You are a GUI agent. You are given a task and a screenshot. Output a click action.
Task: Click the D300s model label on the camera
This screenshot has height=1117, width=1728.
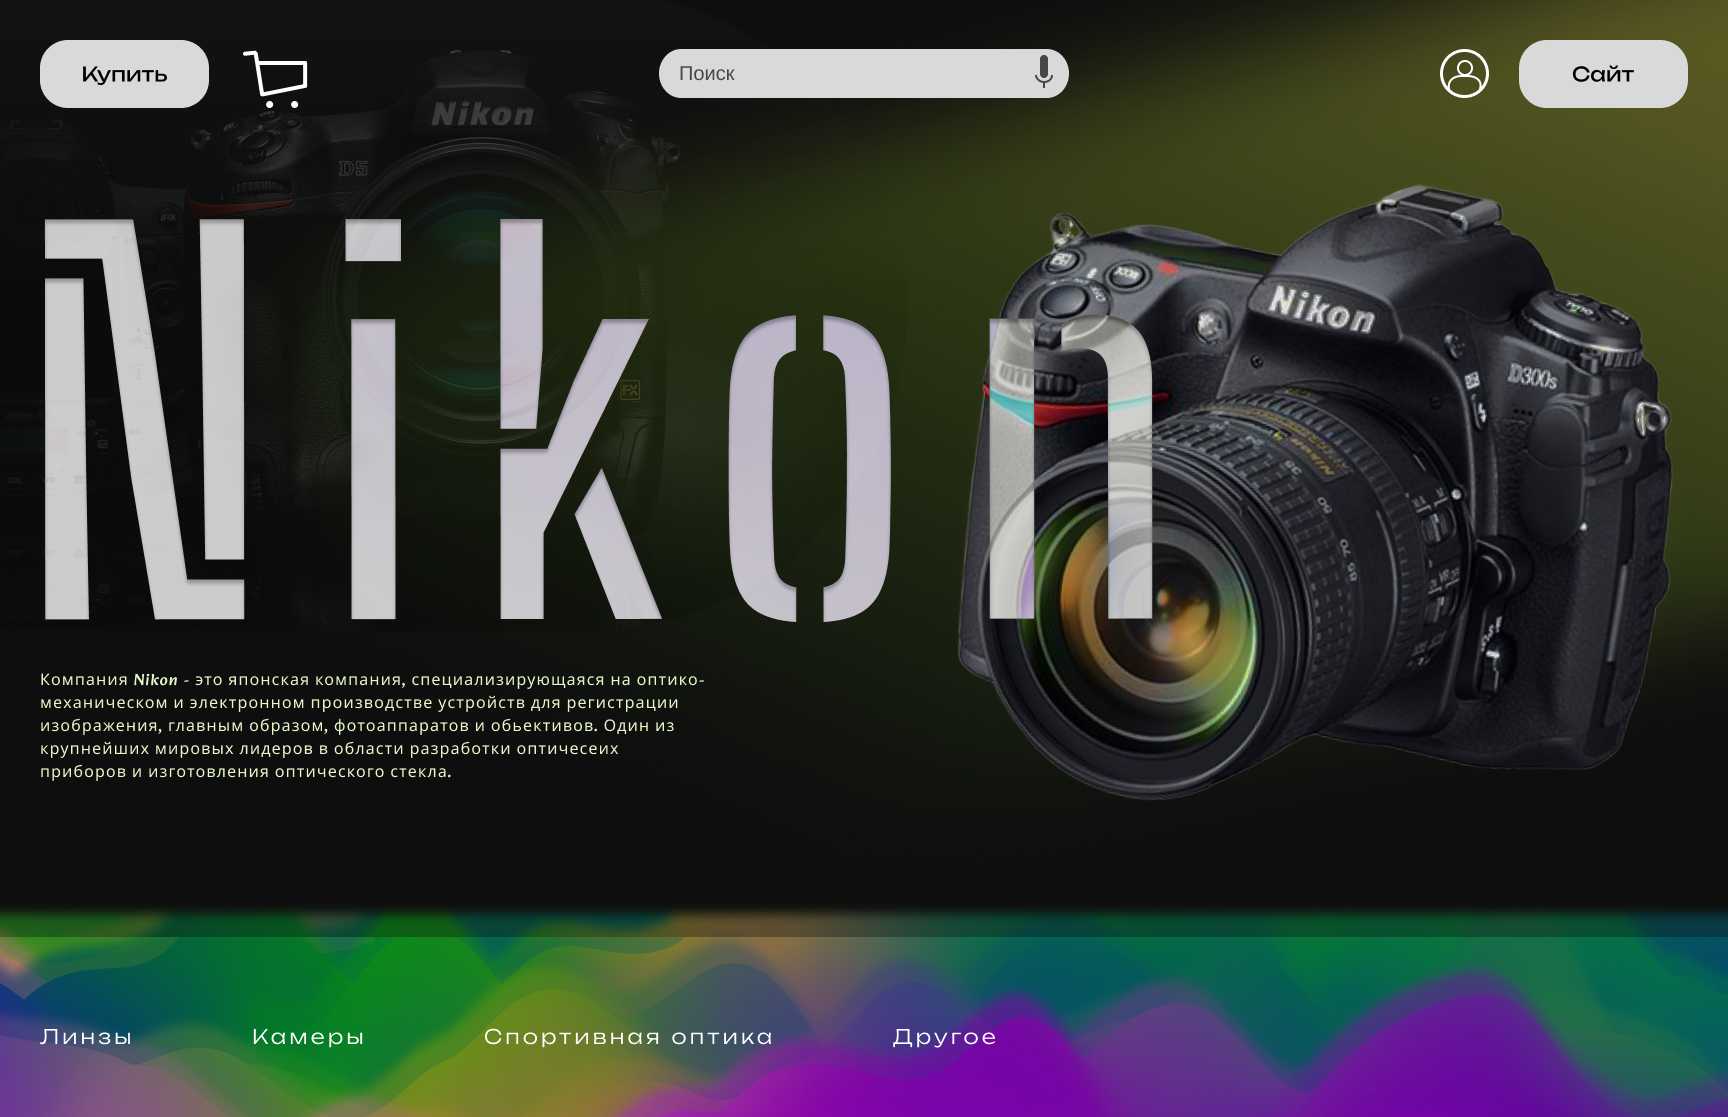(x=1531, y=377)
